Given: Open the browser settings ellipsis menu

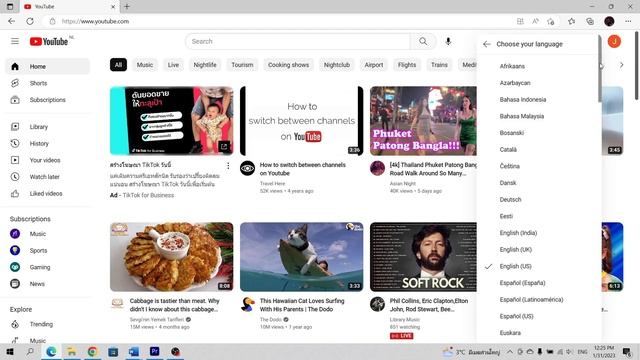Looking at the screenshot, I should [628, 21].
